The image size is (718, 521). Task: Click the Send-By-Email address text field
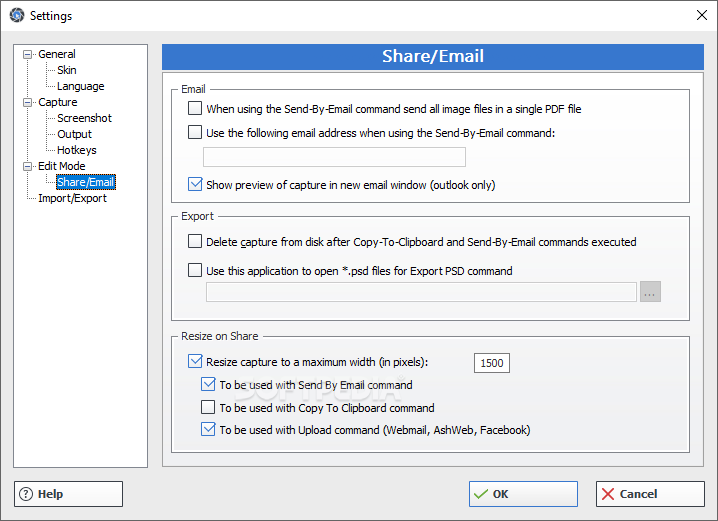tap(334, 157)
